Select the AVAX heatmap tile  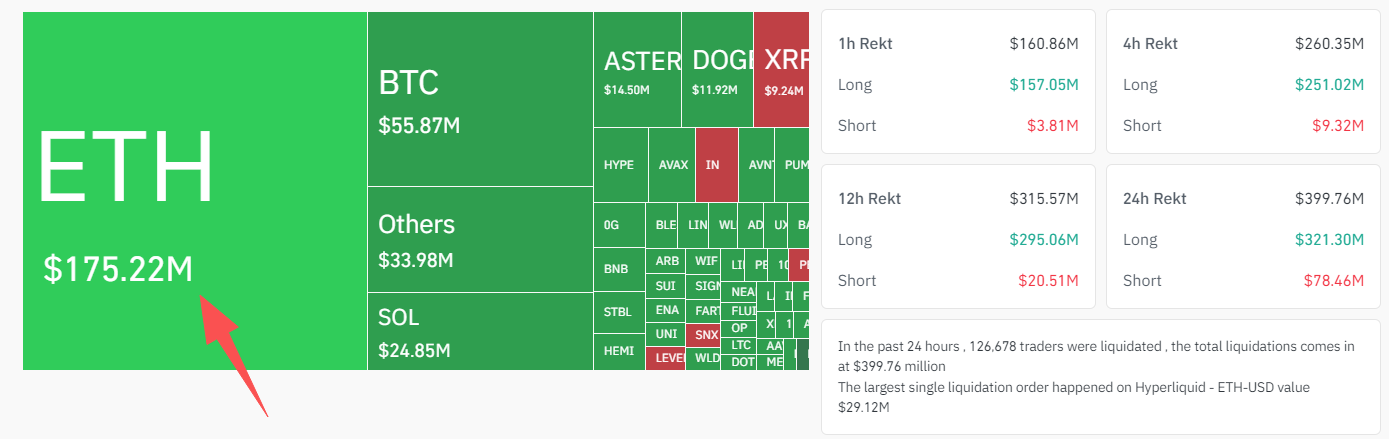click(x=672, y=165)
